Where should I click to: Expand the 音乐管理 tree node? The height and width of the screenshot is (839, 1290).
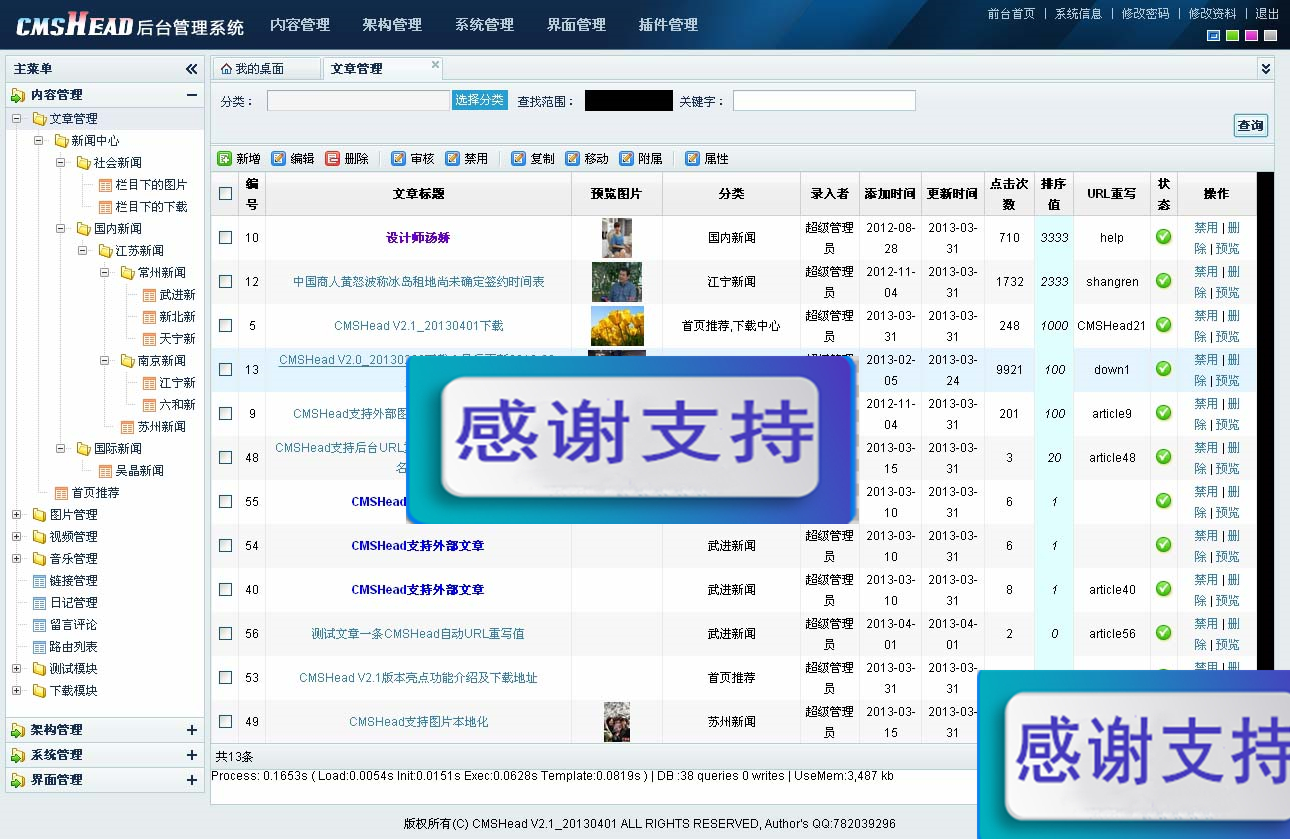point(17,559)
